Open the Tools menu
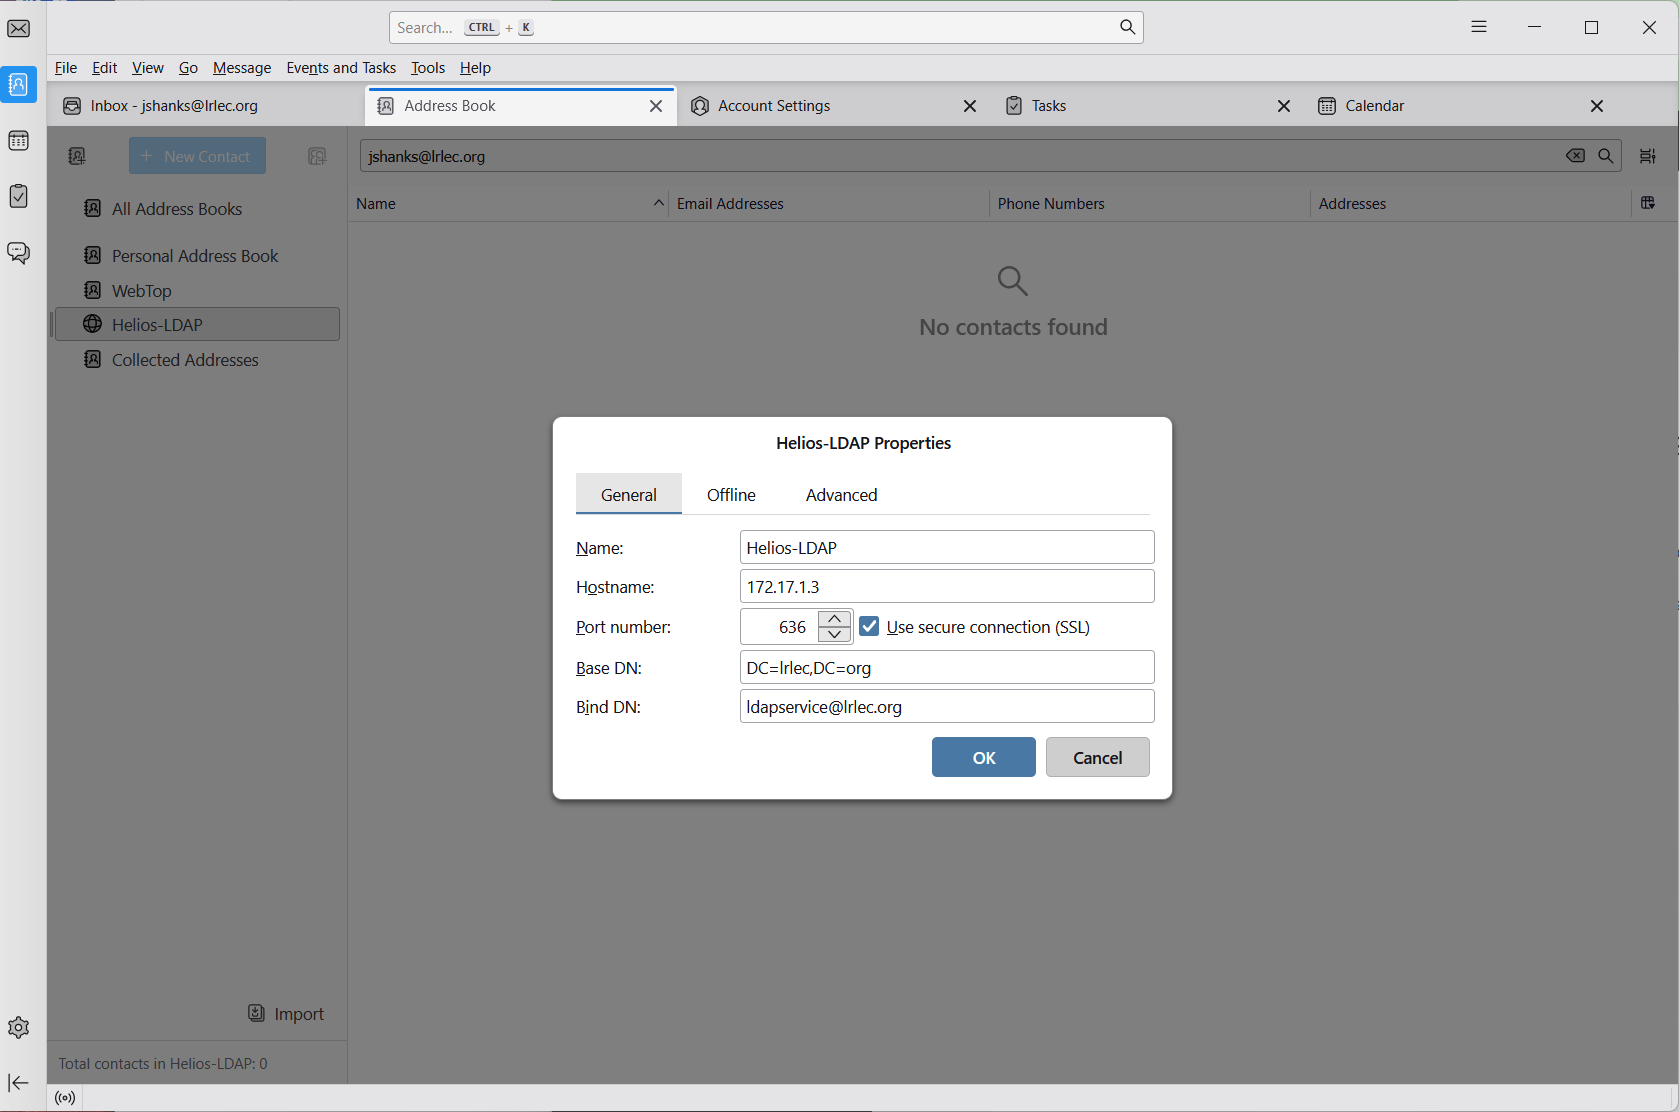This screenshot has width=1679, height=1112. (x=427, y=68)
